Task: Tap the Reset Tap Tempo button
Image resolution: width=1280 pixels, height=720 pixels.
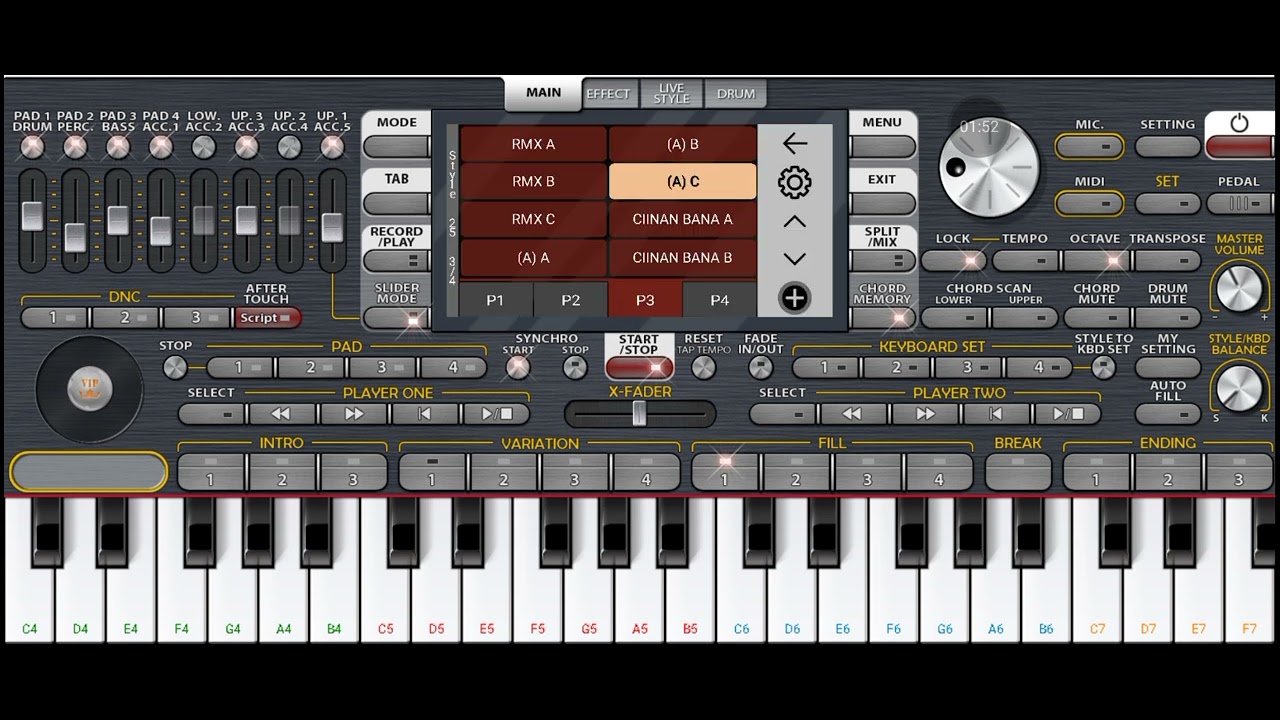Action: (x=704, y=367)
